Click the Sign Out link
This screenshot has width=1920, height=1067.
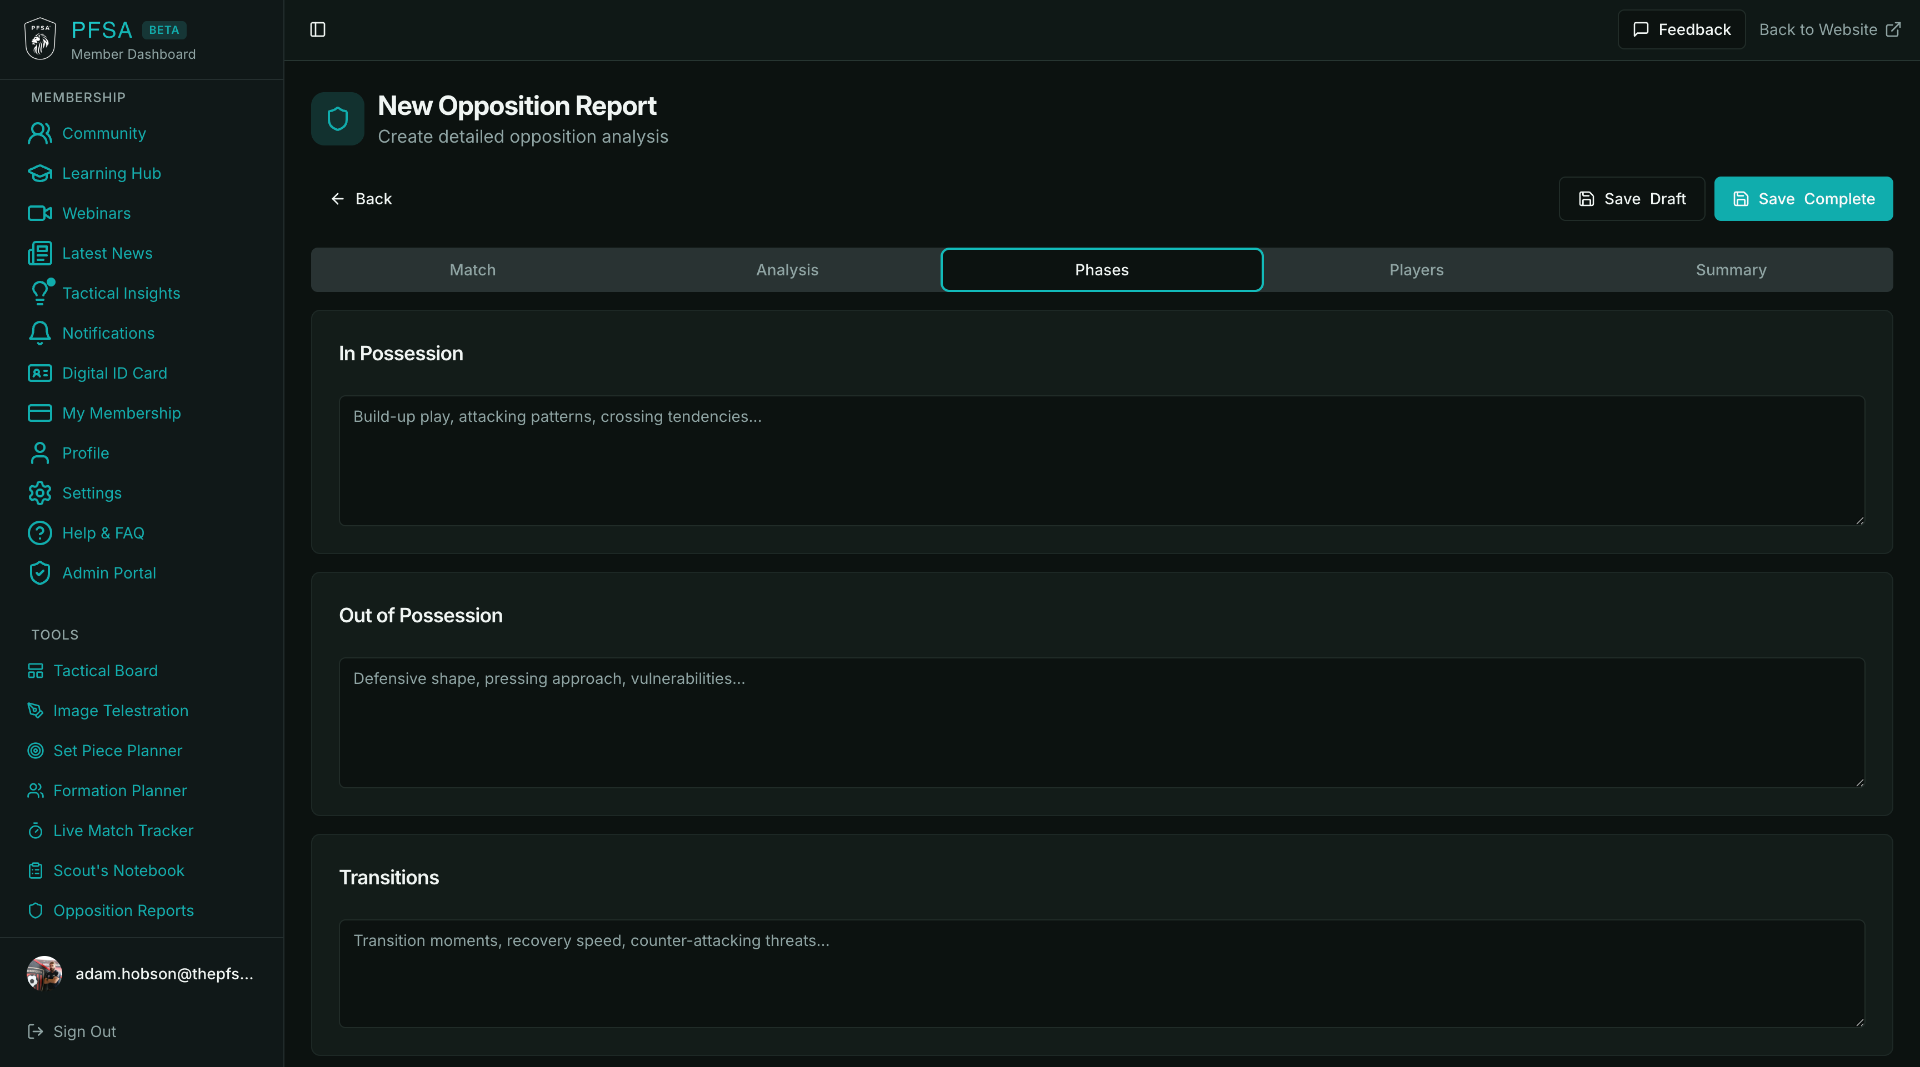click(x=72, y=1032)
